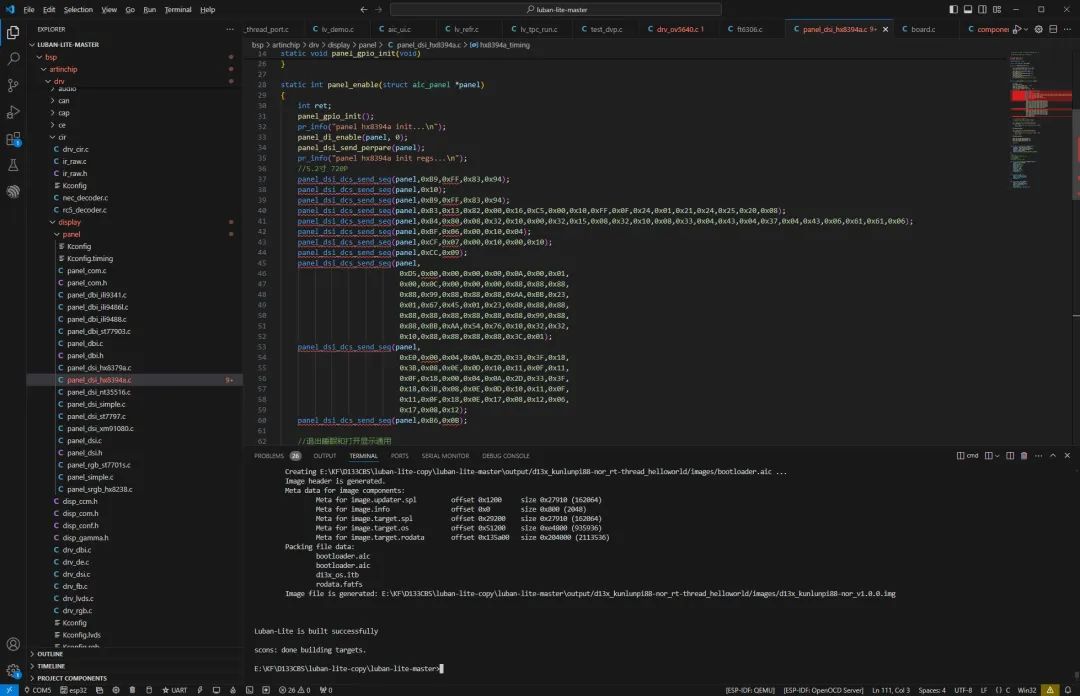Click the kill terminal trash icon
The height and width of the screenshot is (696, 1080).
[1024, 456]
